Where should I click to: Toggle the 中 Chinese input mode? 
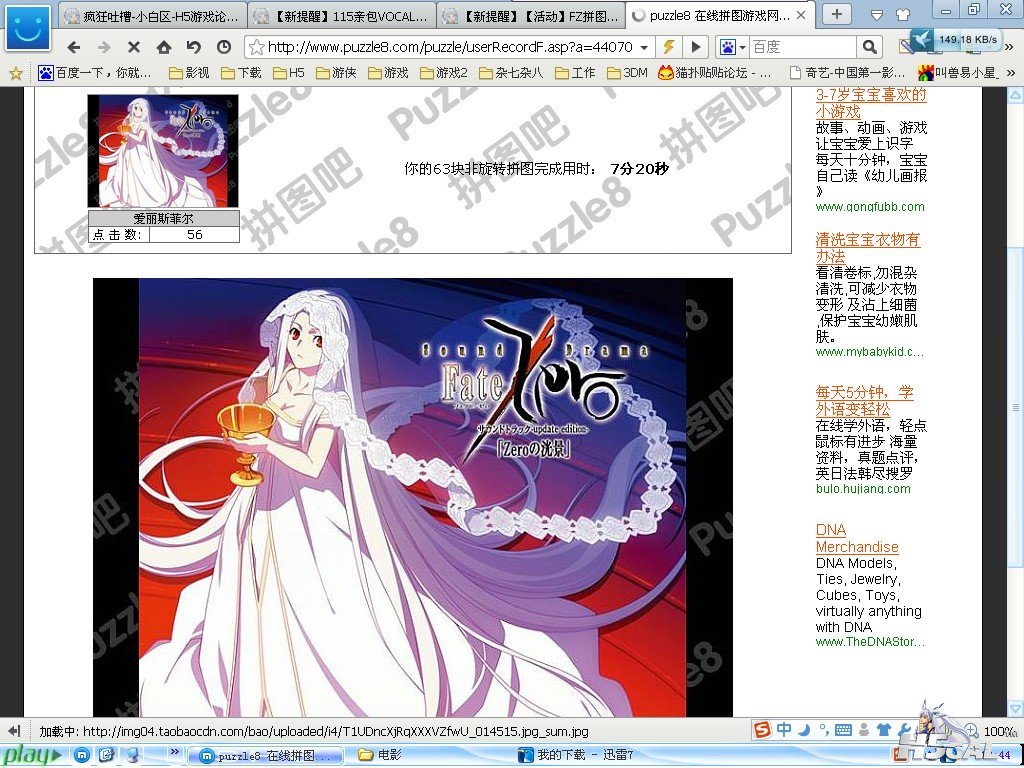784,729
